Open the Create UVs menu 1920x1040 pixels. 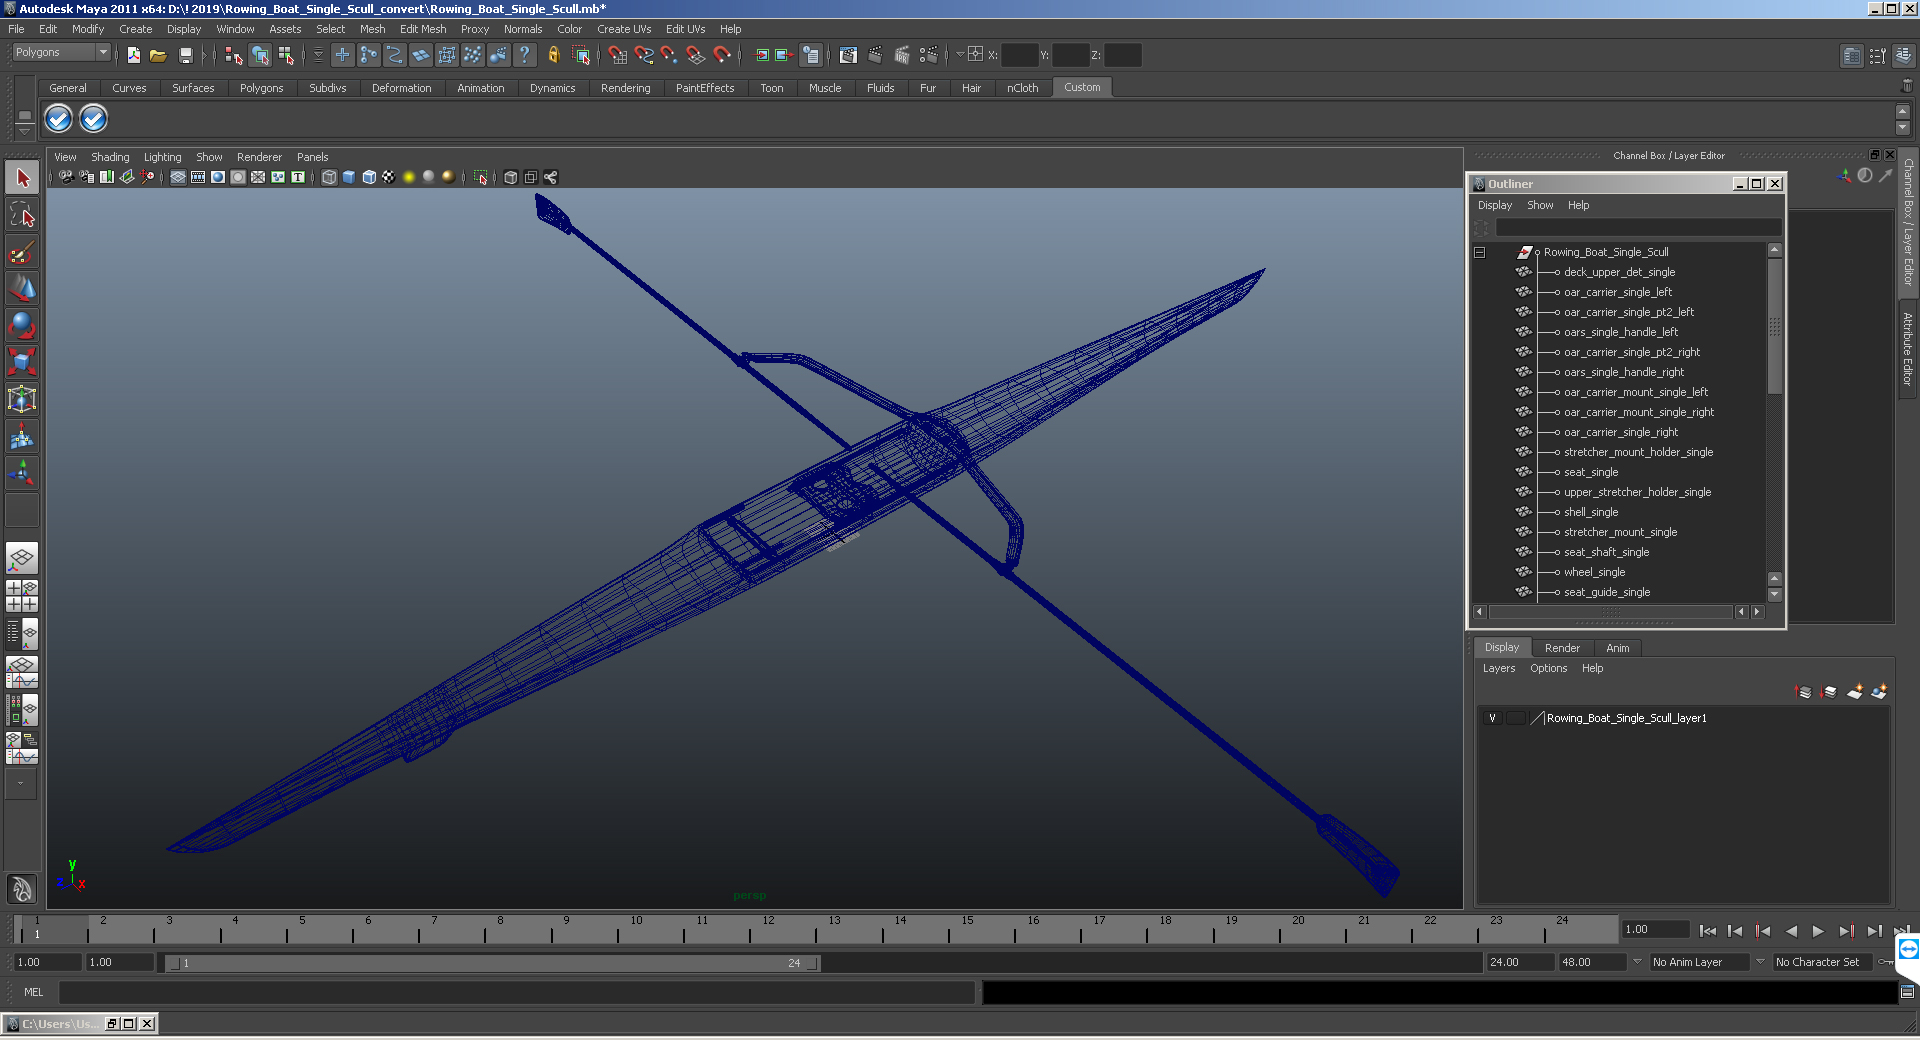pos(624,29)
